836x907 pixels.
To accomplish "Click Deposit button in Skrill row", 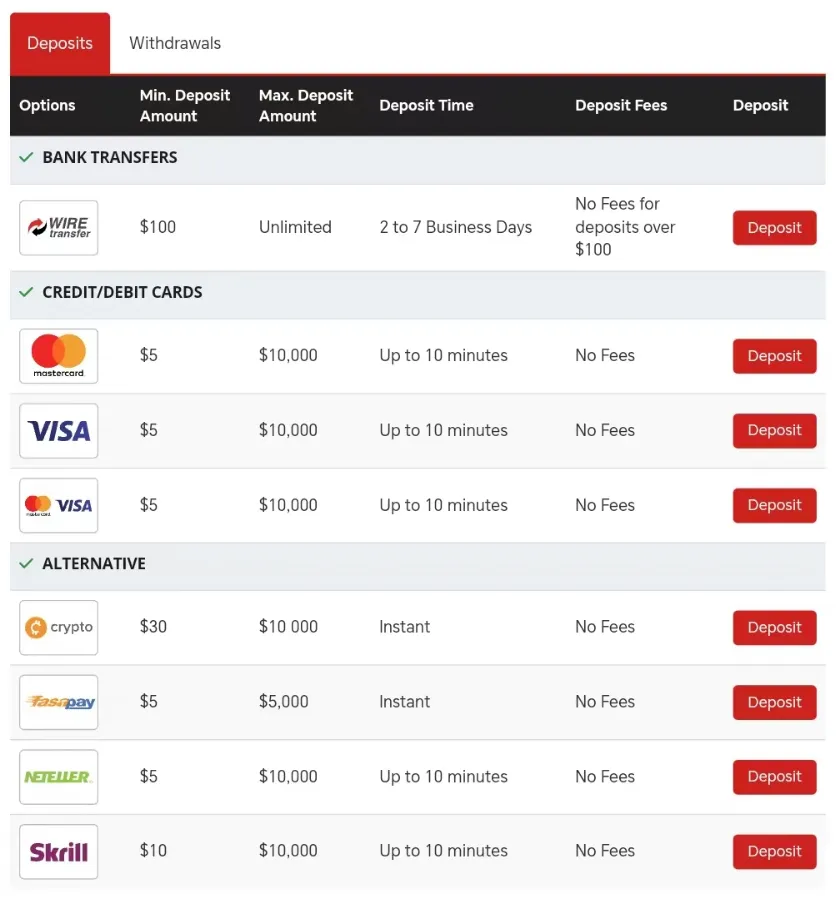I will 774,851.
